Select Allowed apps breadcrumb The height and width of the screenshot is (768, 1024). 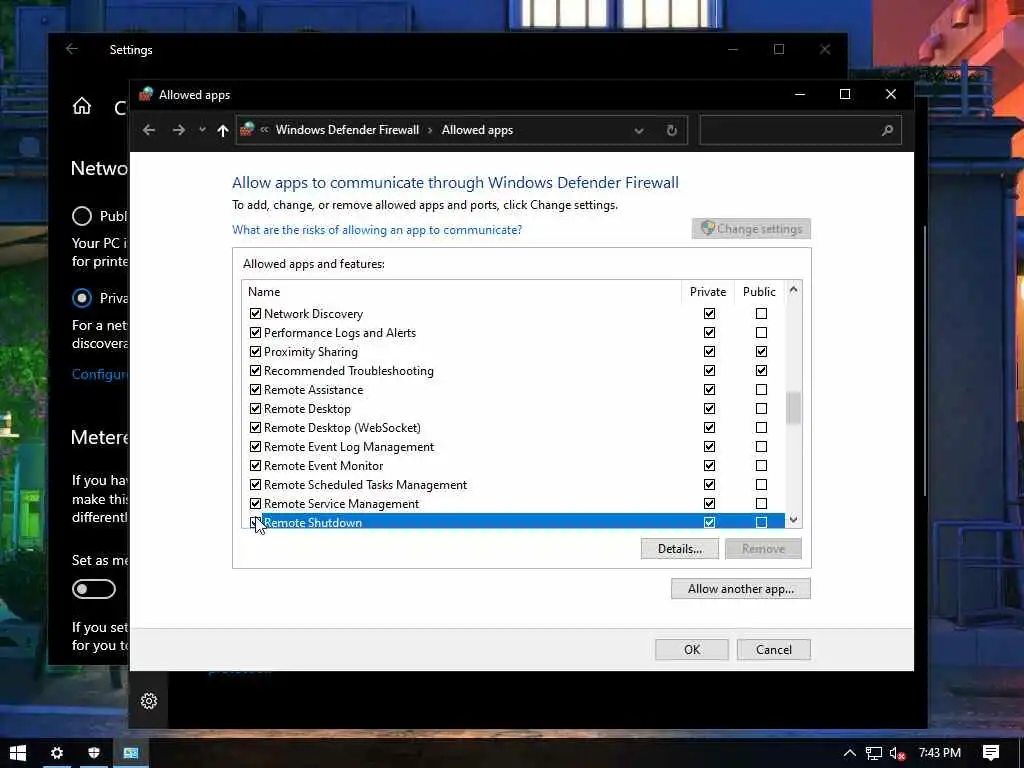477,130
